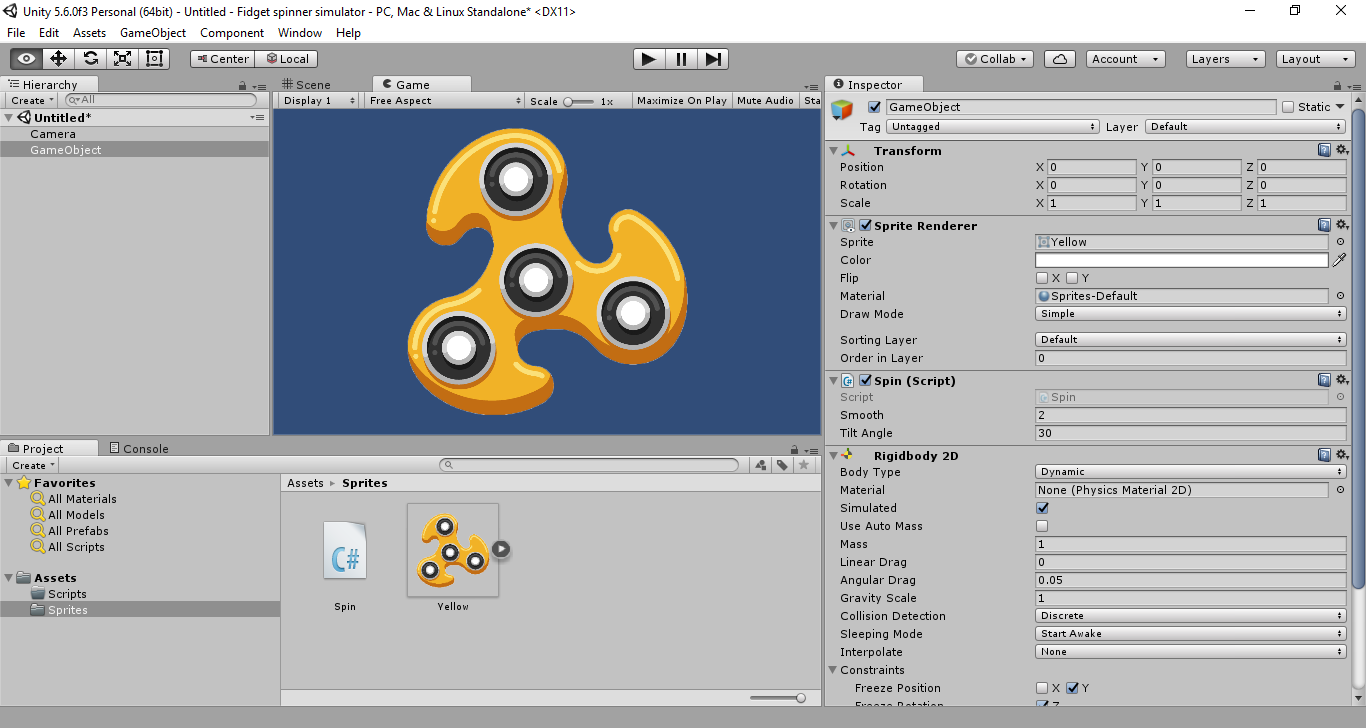The width and height of the screenshot is (1366, 728).
Task: Click the favorites star search icon
Action: point(803,465)
